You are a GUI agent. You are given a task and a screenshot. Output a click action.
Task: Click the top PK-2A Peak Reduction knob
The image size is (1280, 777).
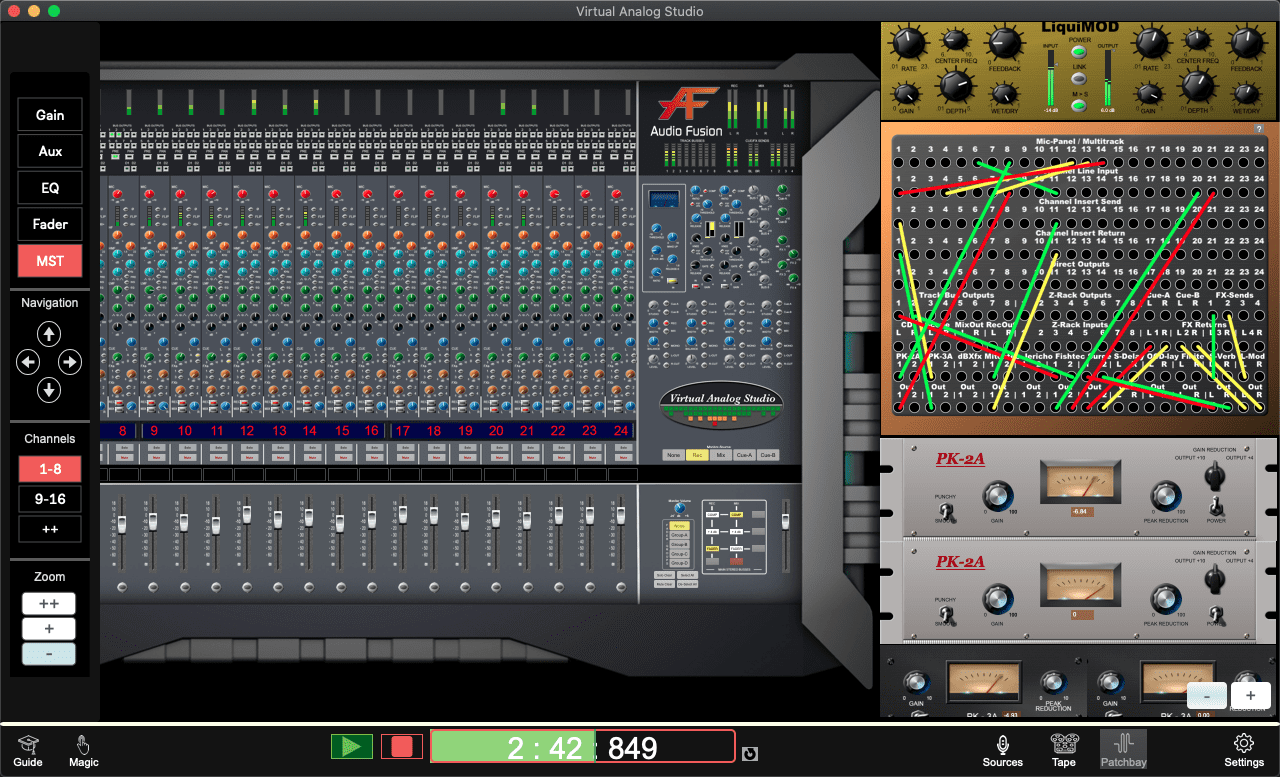pyautogui.click(x=1165, y=494)
